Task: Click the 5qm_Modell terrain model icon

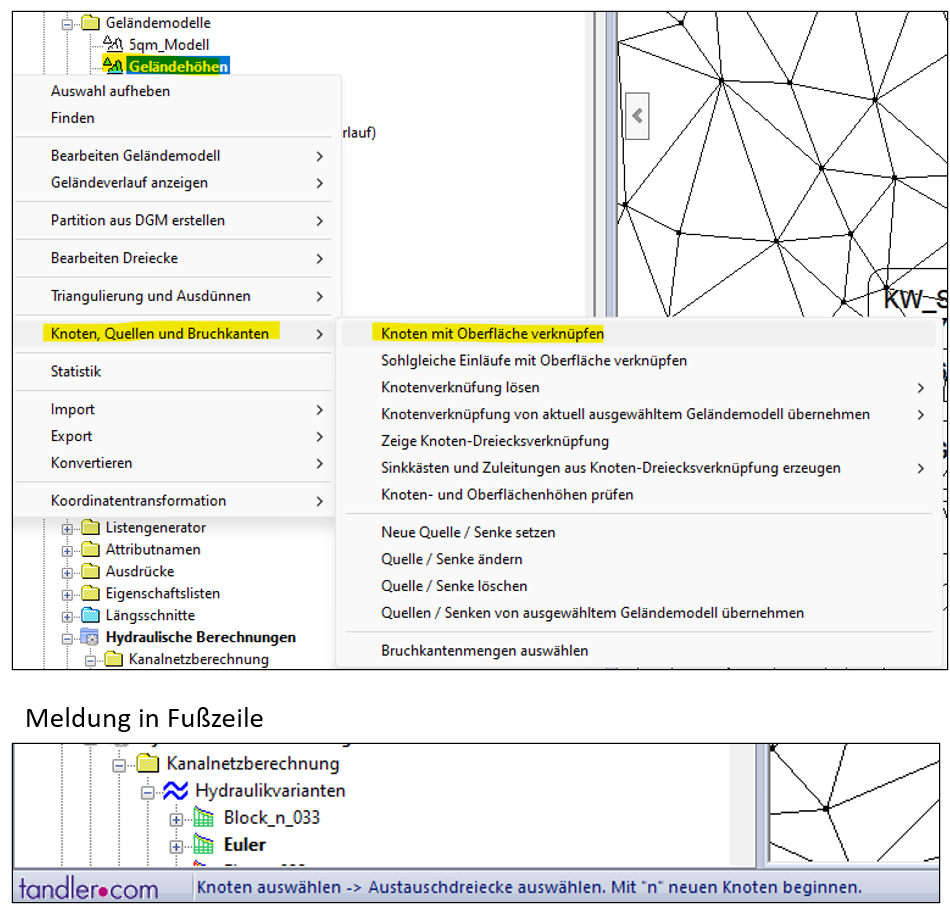Action: click(x=113, y=45)
